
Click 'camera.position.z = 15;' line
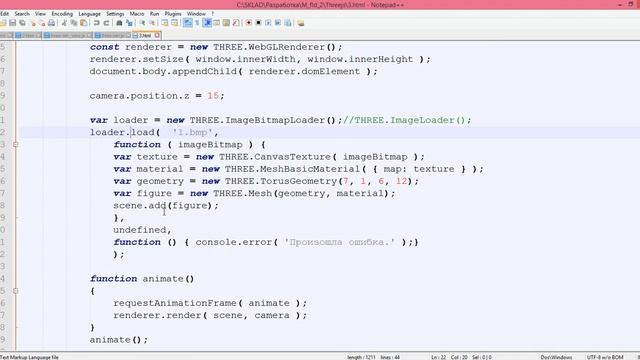(157, 96)
